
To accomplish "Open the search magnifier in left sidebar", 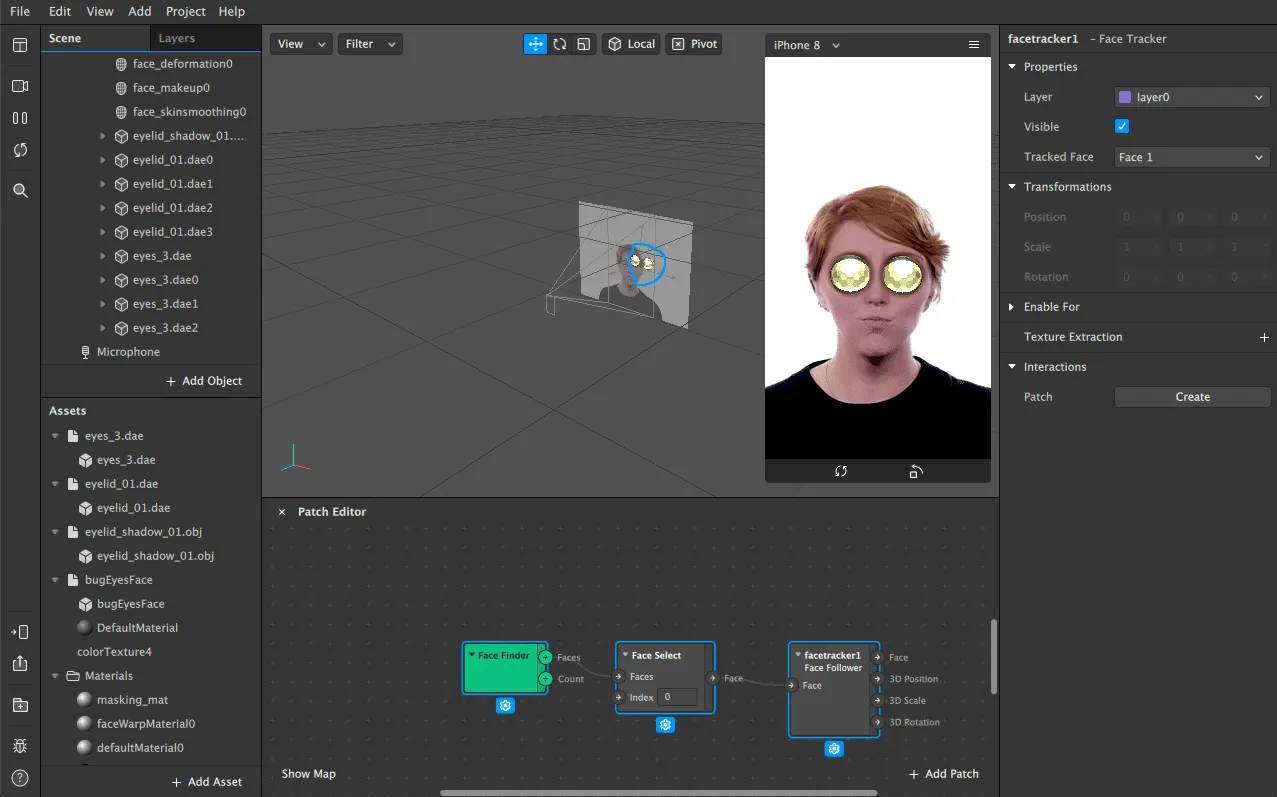I will [20, 190].
